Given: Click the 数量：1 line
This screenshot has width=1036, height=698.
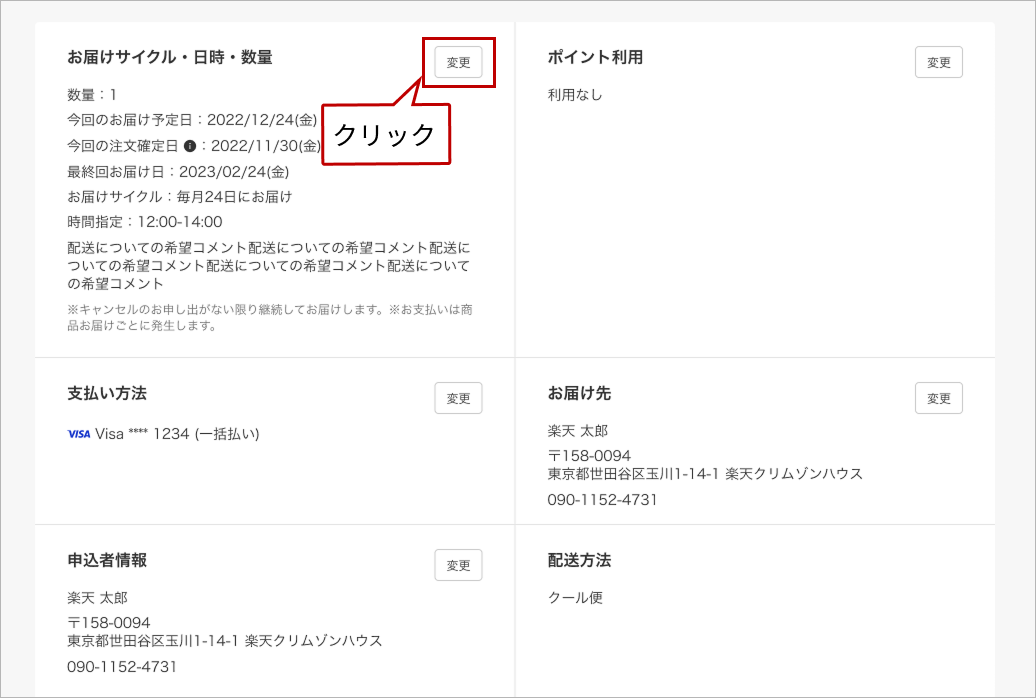Looking at the screenshot, I should pyautogui.click(x=92, y=95).
